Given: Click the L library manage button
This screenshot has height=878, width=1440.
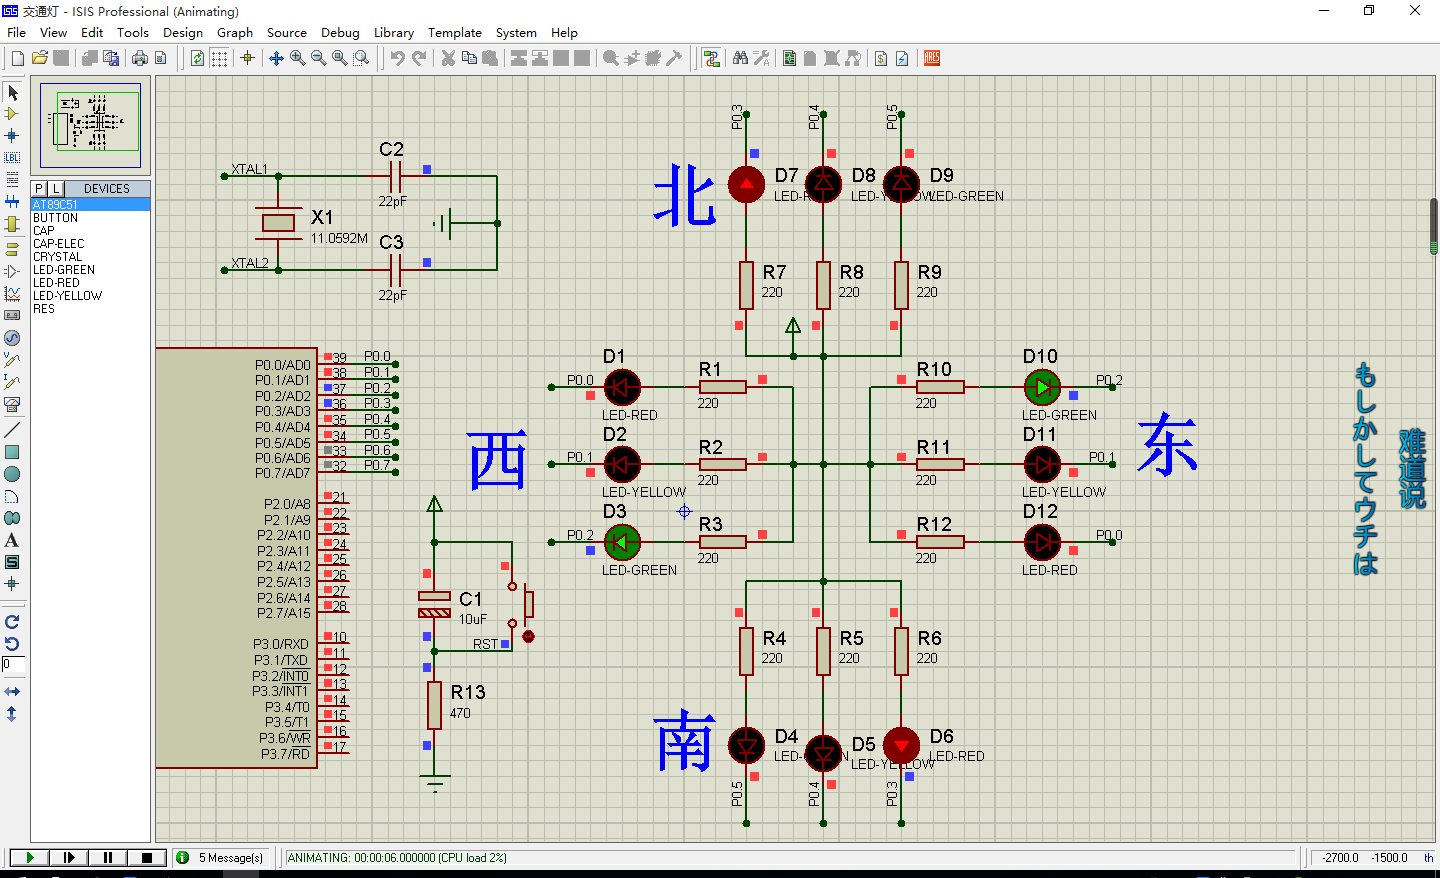Looking at the screenshot, I should click(56, 188).
